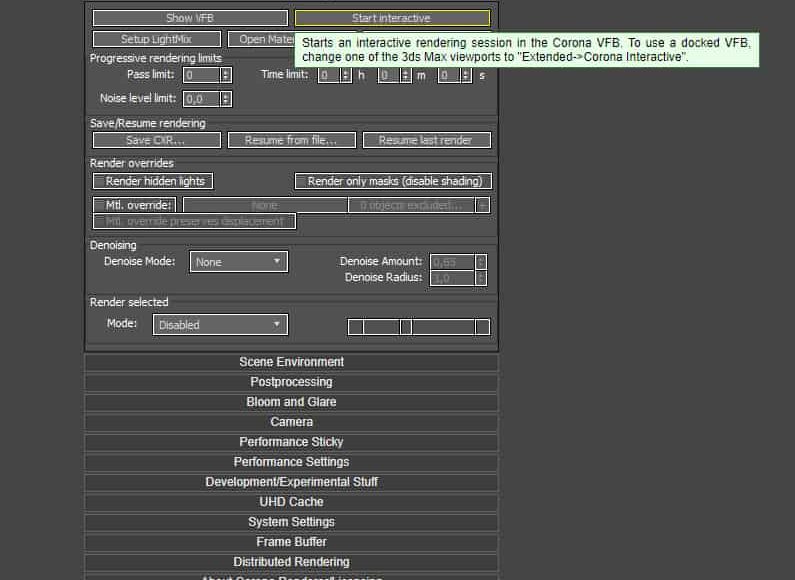Enable Mtl. override checkbox
This screenshot has height=580, width=795.
134,205
